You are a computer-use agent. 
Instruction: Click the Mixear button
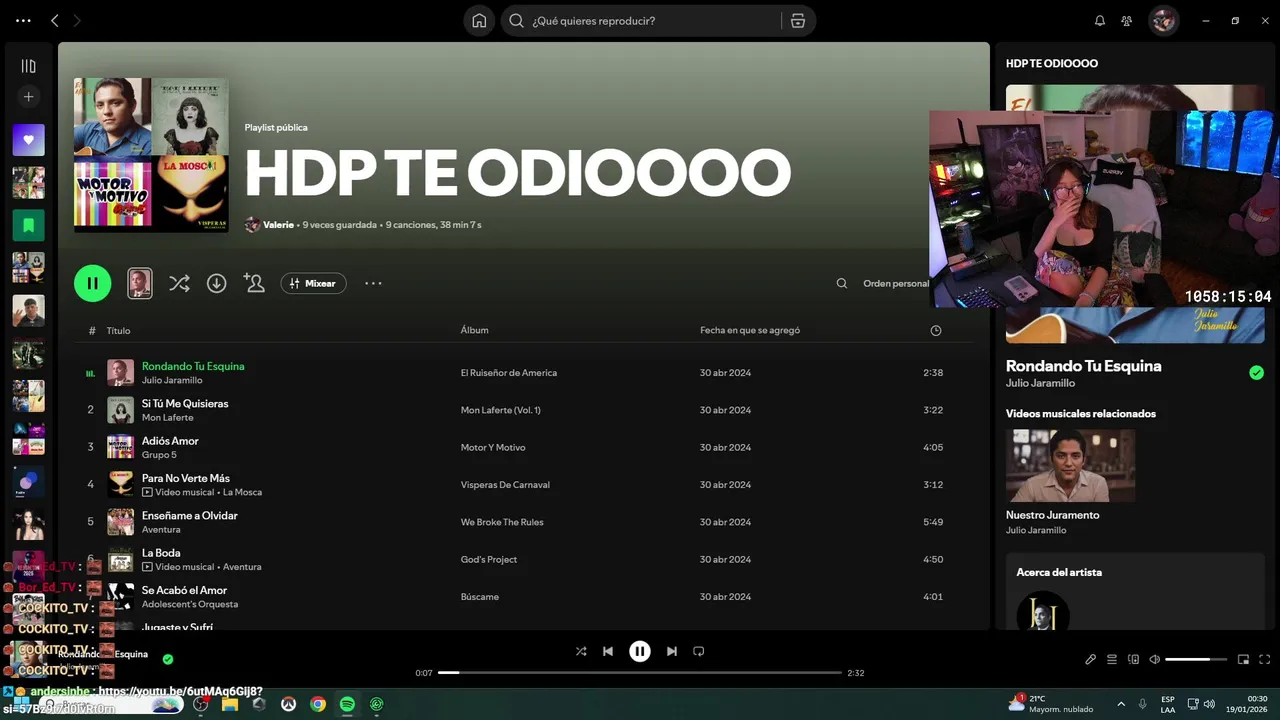pos(314,283)
